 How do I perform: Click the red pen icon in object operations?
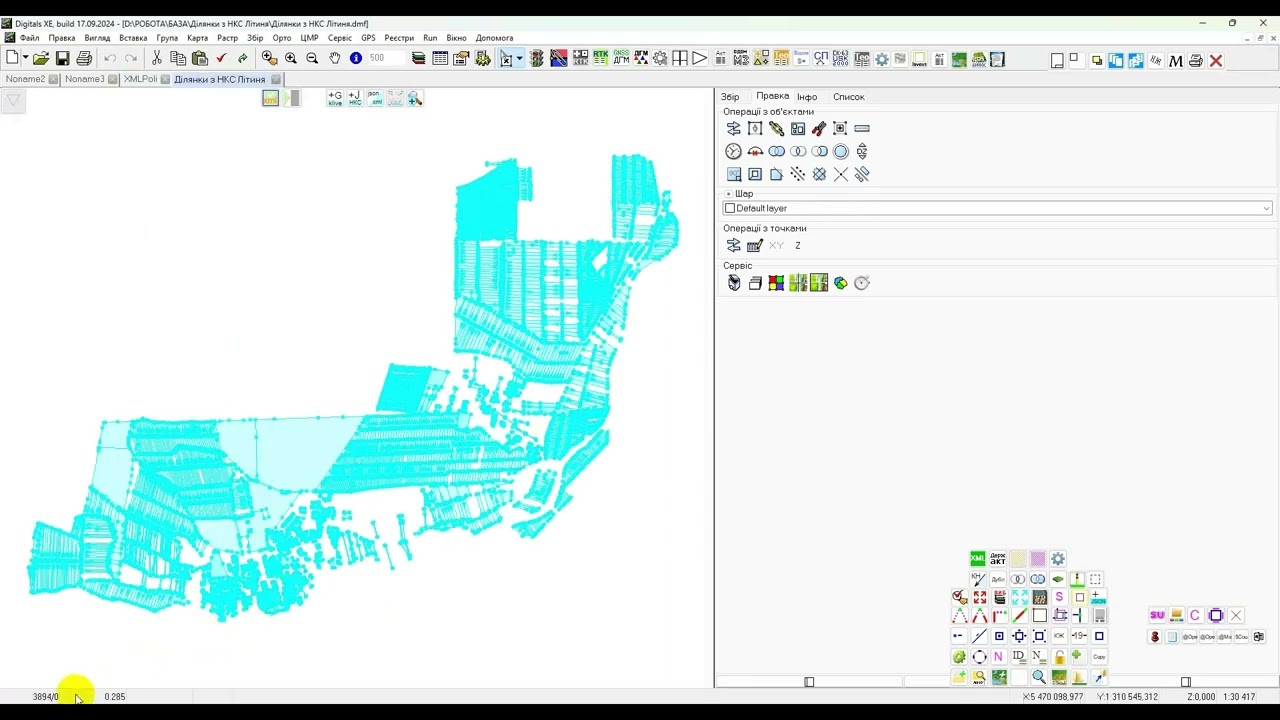819,128
